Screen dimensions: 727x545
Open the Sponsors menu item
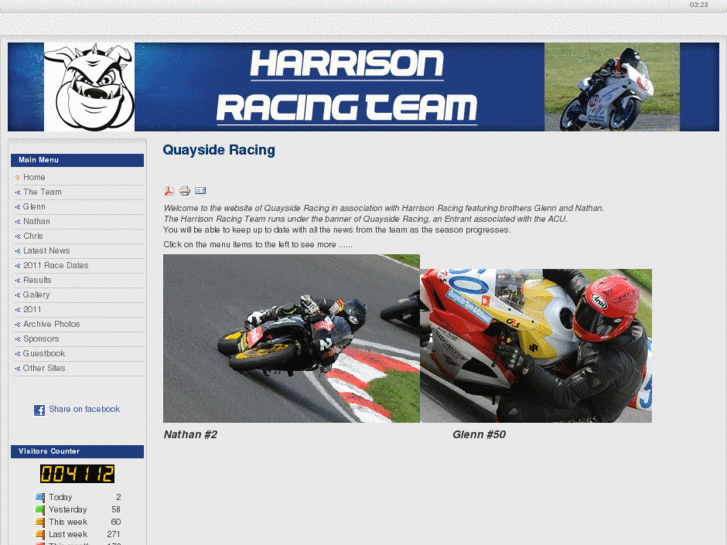pyautogui.click(x=41, y=339)
